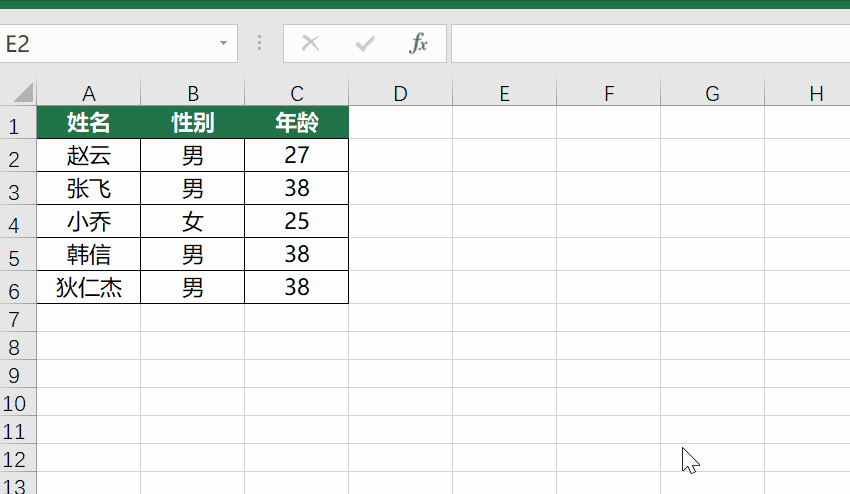Select empty cell D1
This screenshot has height=494, width=850.
click(401, 123)
